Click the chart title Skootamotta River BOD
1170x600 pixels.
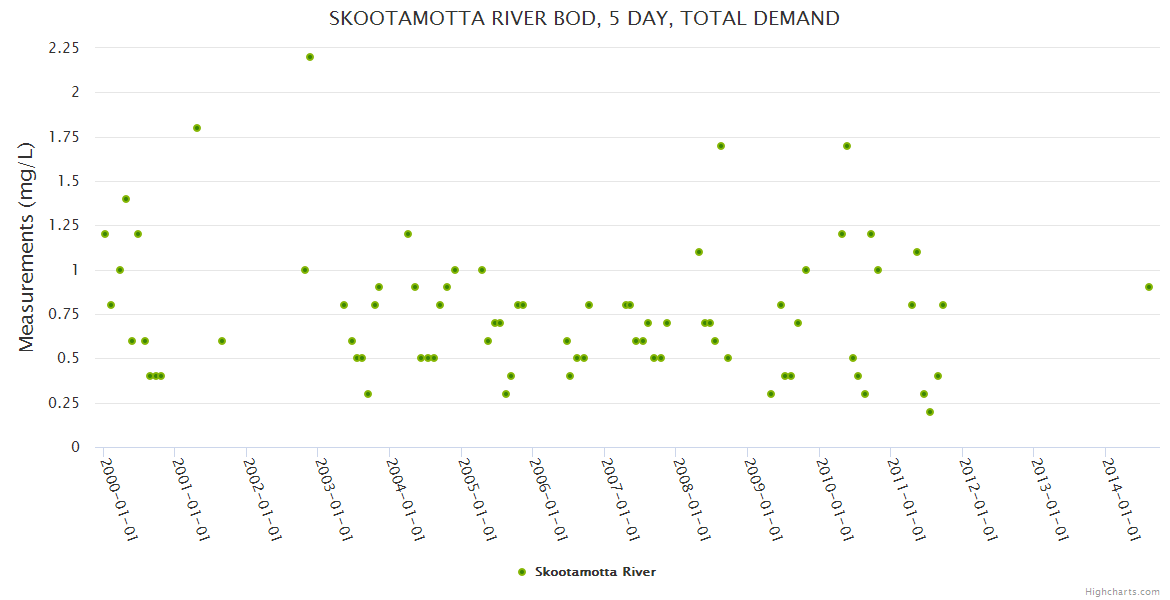(584, 18)
